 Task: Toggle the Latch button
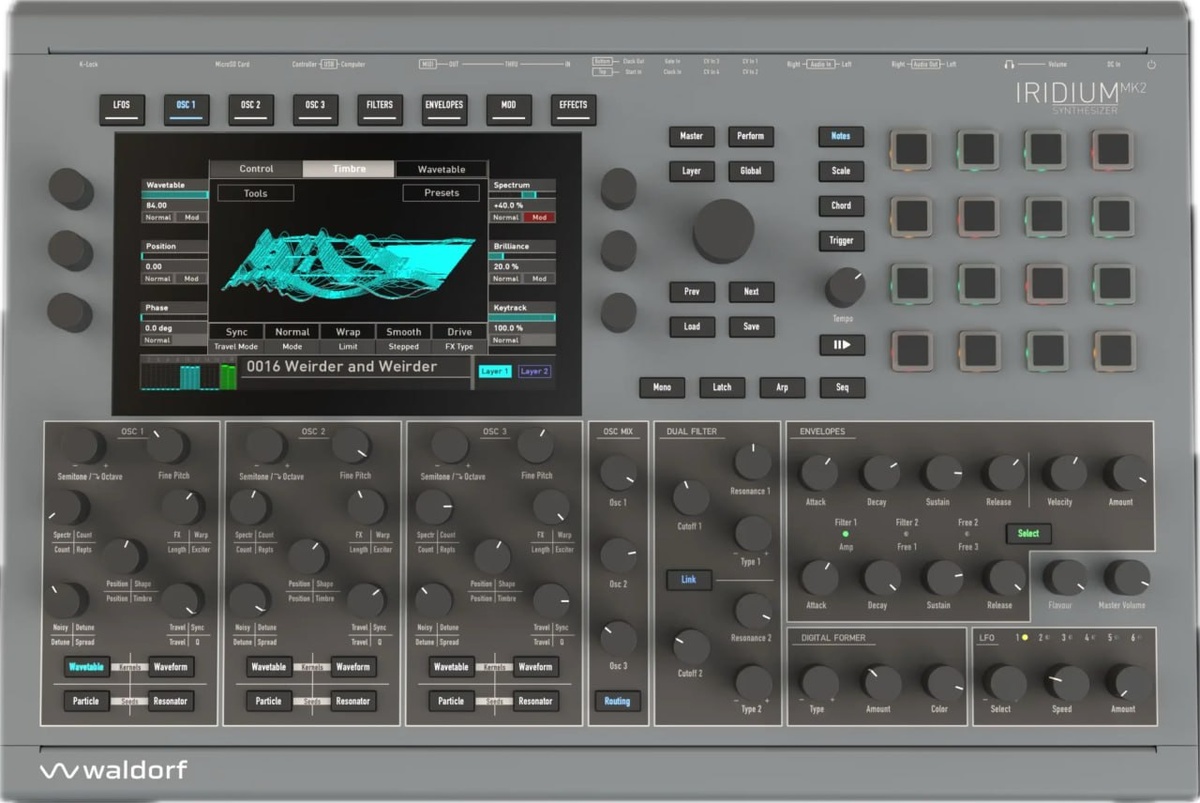[x=722, y=387]
